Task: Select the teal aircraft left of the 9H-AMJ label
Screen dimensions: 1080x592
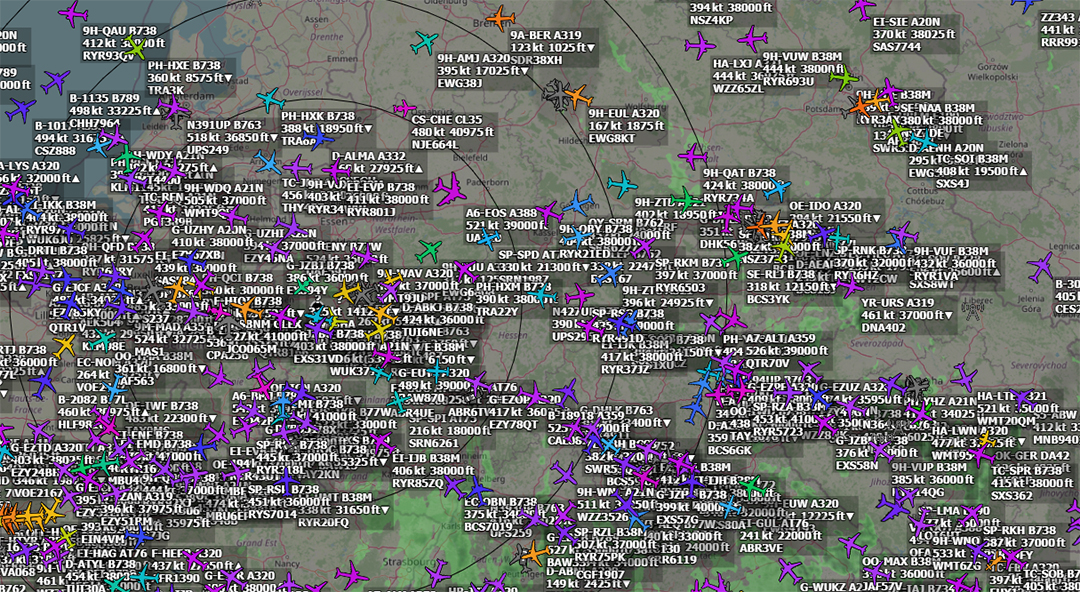Action: 425,43
